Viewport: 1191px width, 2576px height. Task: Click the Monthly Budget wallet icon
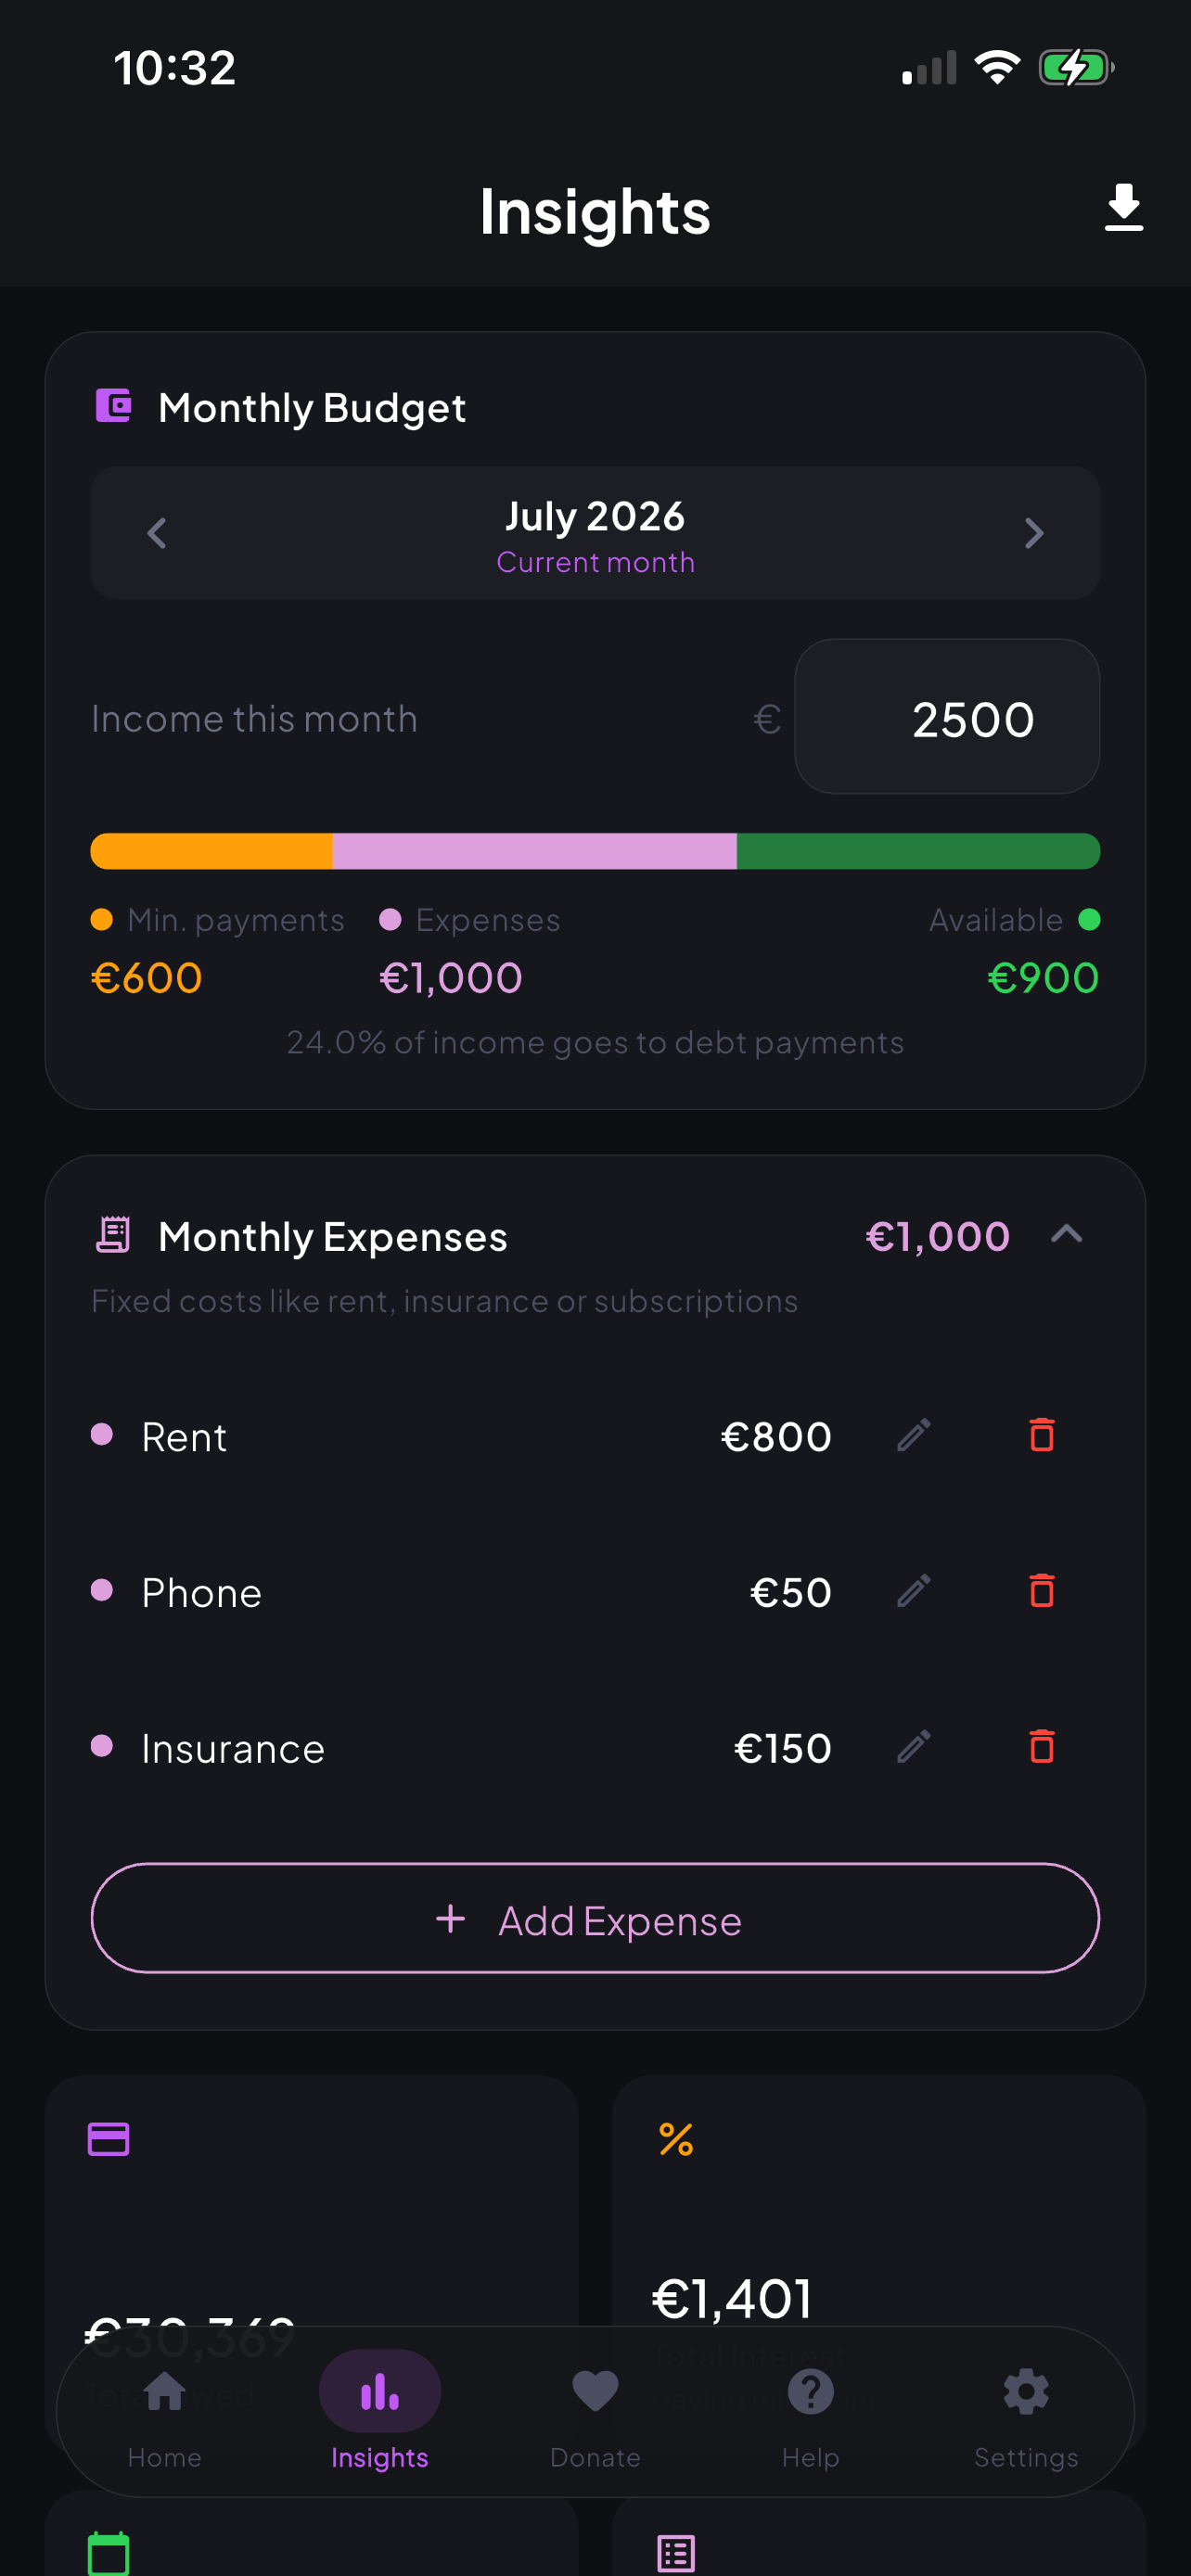(x=113, y=406)
